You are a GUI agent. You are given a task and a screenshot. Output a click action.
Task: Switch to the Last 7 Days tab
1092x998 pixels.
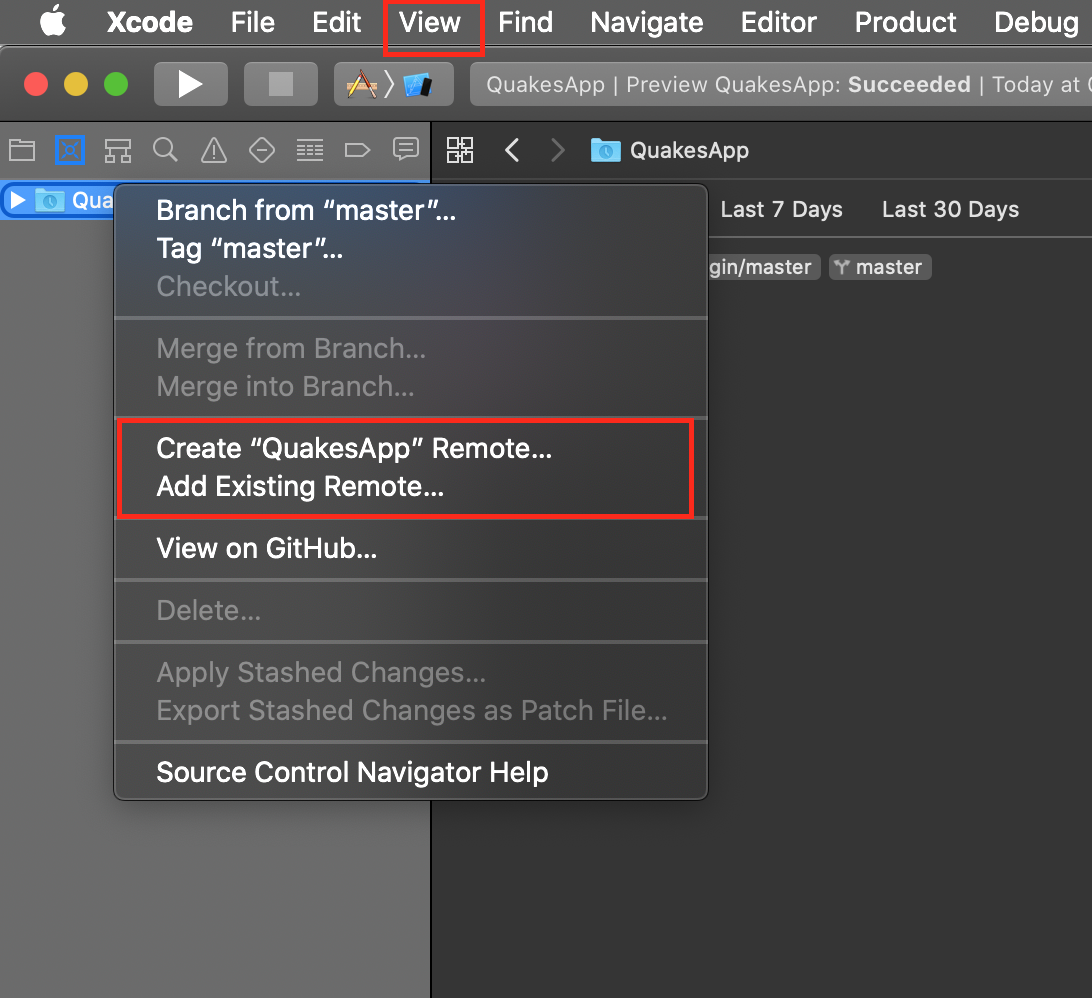tap(781, 209)
